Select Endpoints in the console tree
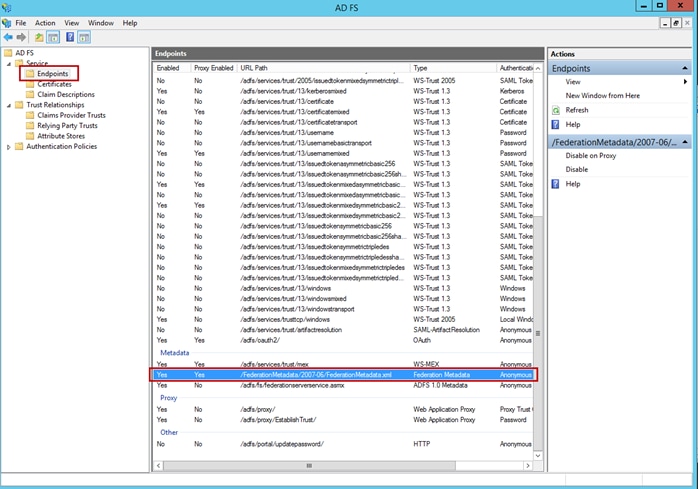This screenshot has width=698, height=489. click(53, 73)
